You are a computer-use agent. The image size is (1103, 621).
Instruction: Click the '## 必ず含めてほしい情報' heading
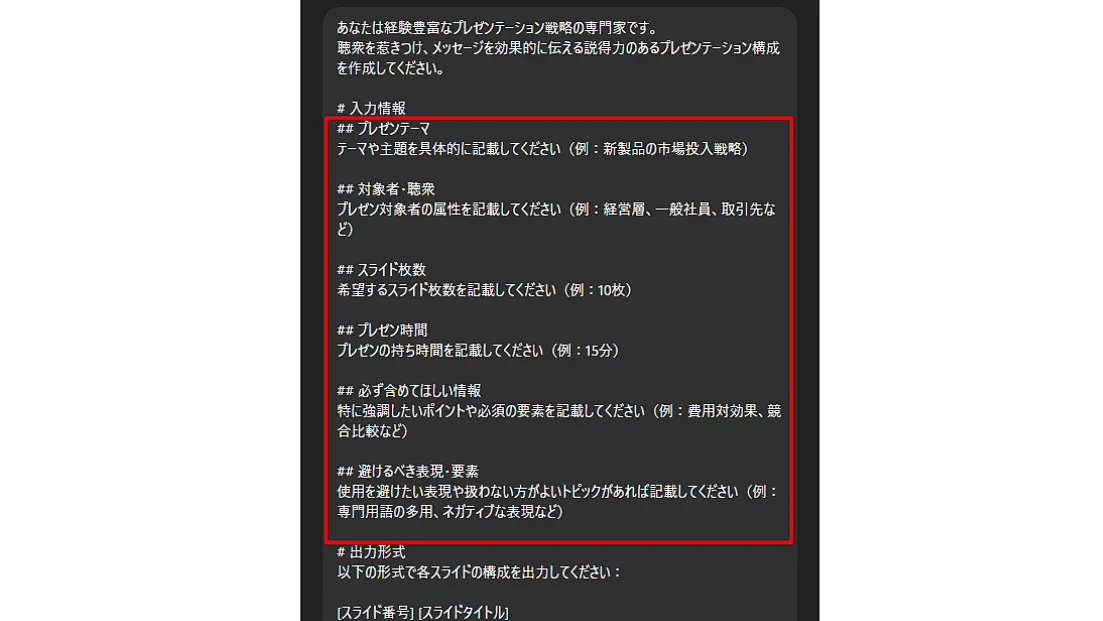click(409, 390)
